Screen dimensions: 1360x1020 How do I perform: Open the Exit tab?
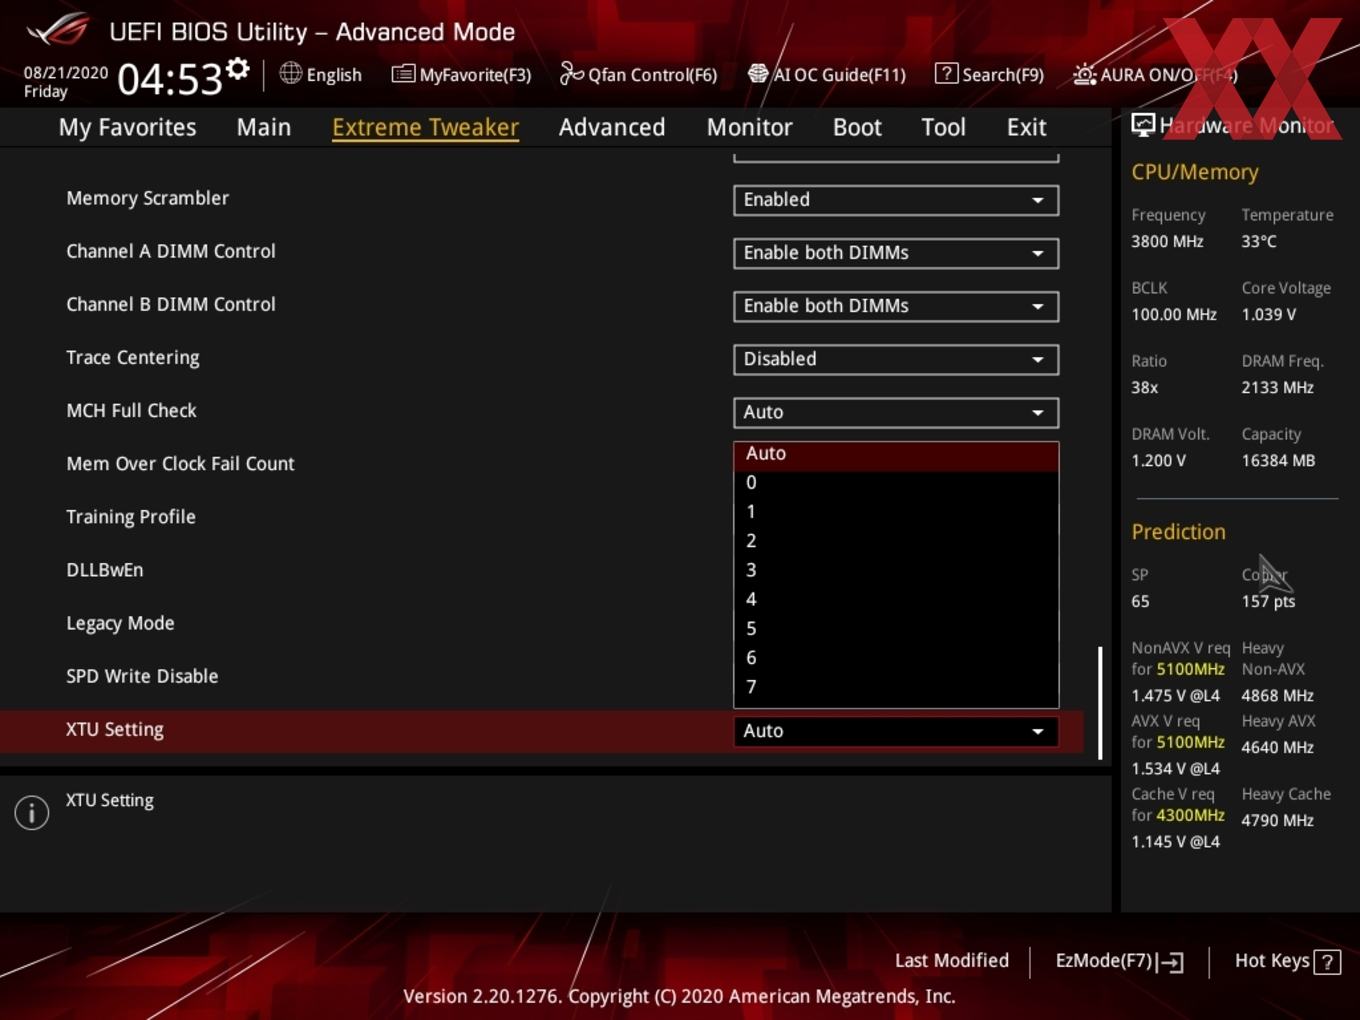click(x=1026, y=127)
